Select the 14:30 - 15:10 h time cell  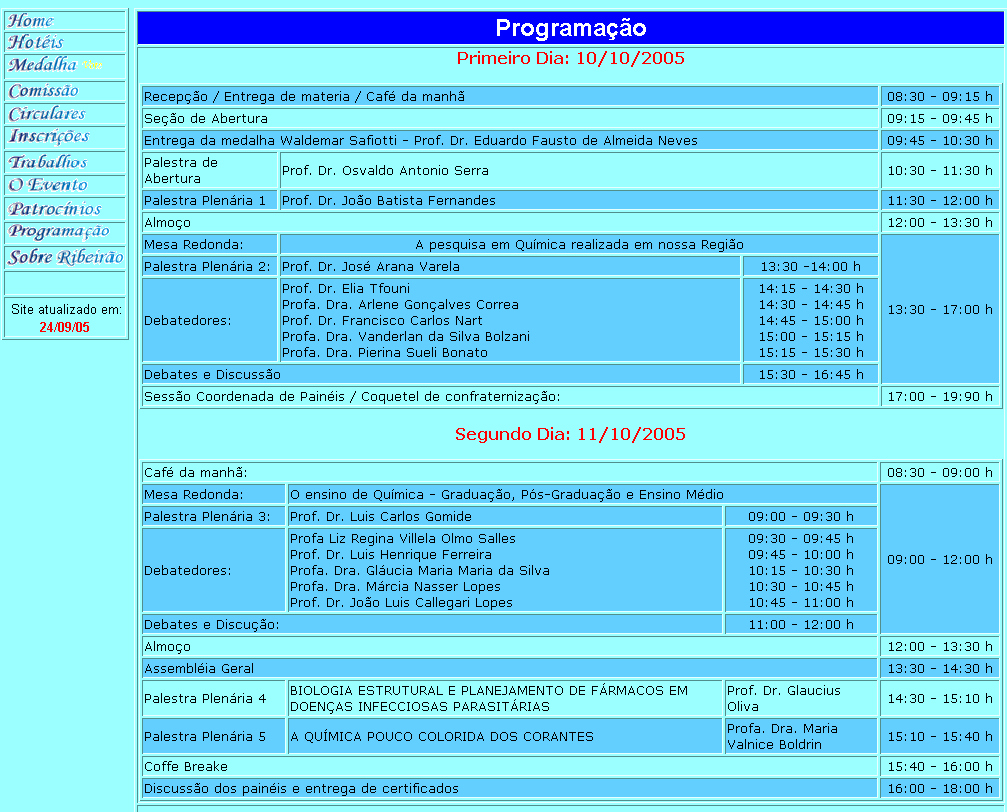940,698
